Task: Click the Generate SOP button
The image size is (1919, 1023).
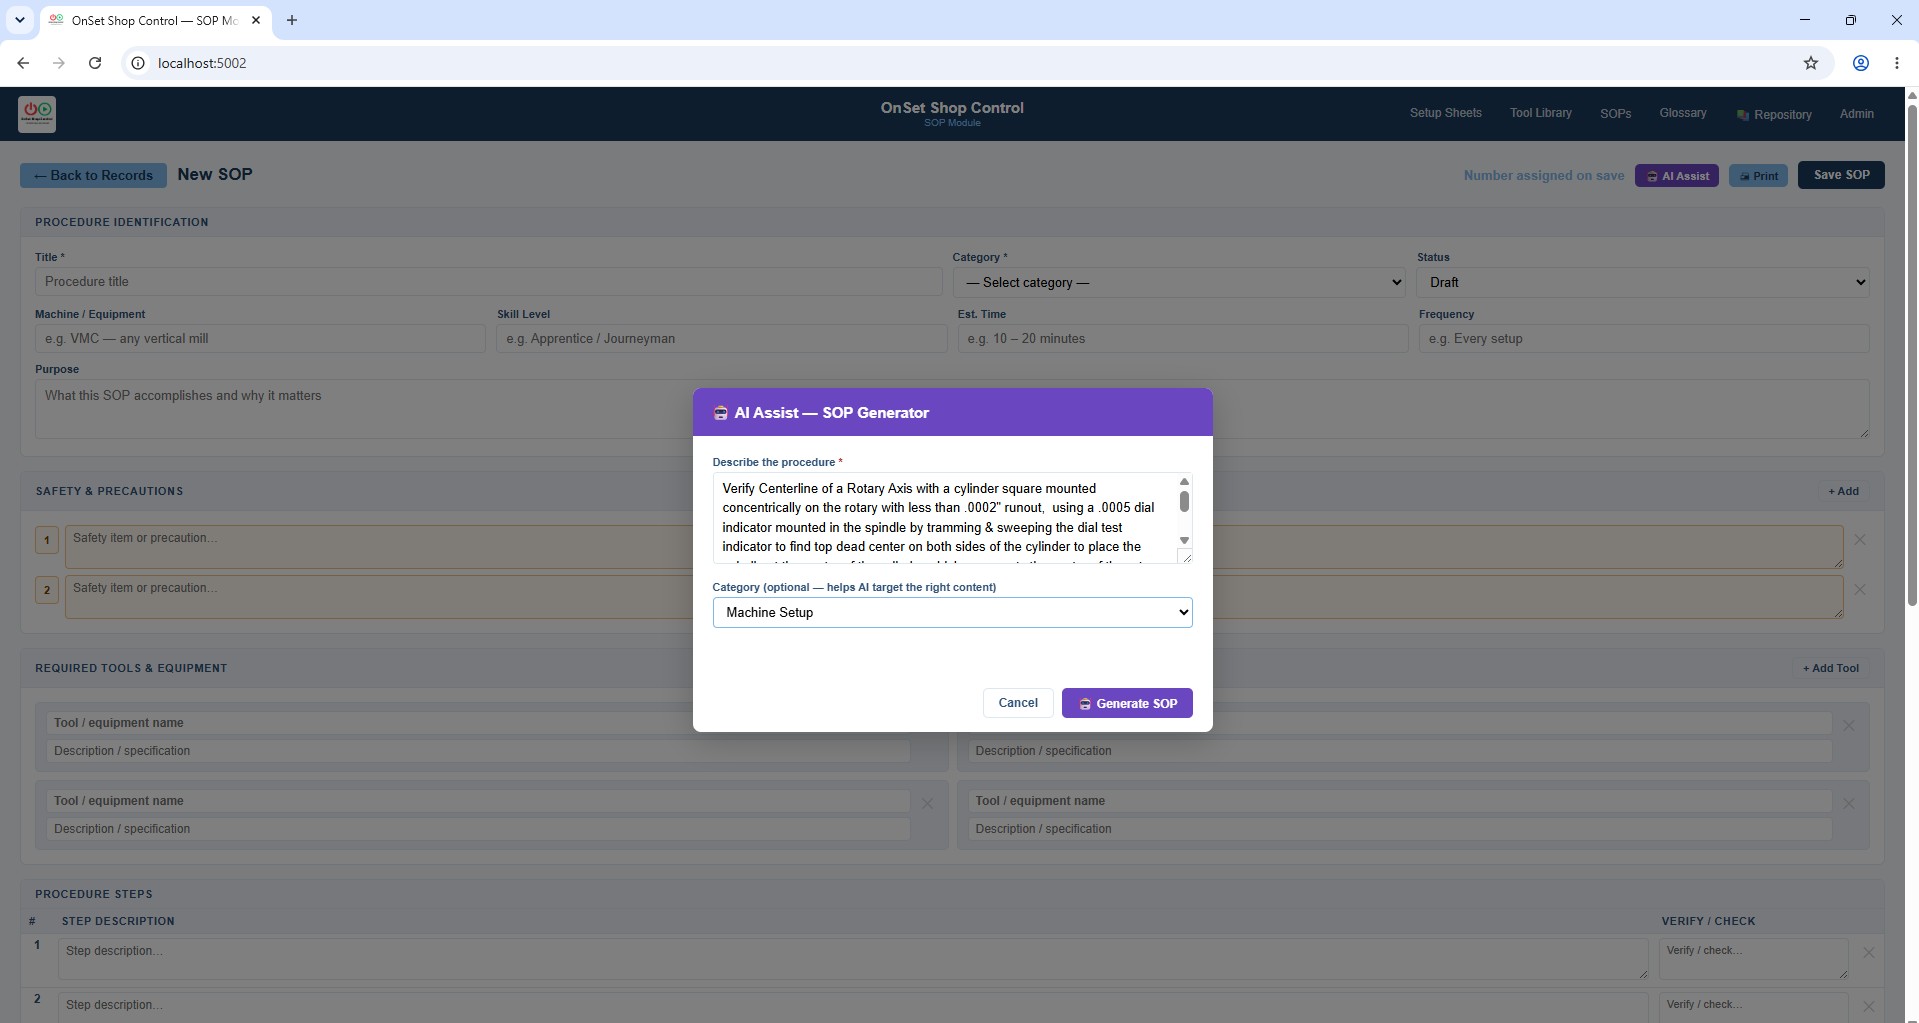Action: coord(1127,703)
